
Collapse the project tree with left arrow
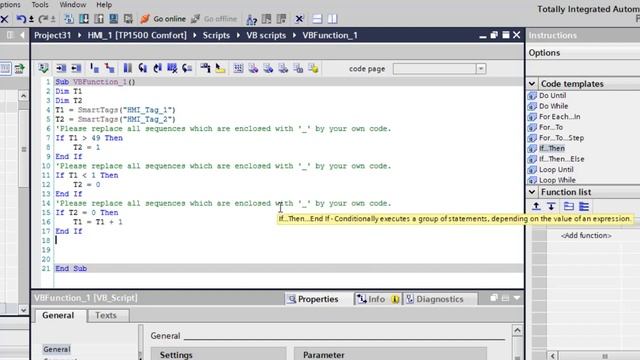(22, 36)
